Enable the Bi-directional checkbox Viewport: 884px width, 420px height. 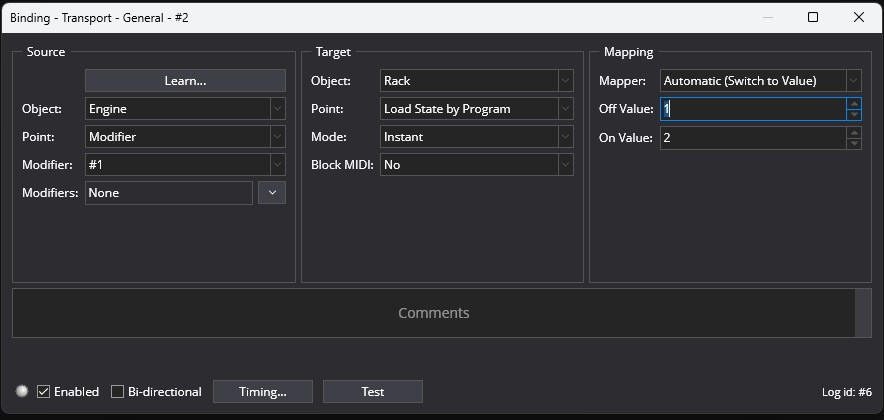coord(117,391)
